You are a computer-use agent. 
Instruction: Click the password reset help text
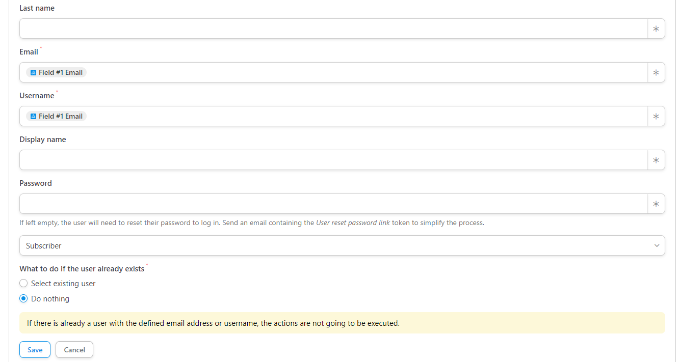[252, 223]
